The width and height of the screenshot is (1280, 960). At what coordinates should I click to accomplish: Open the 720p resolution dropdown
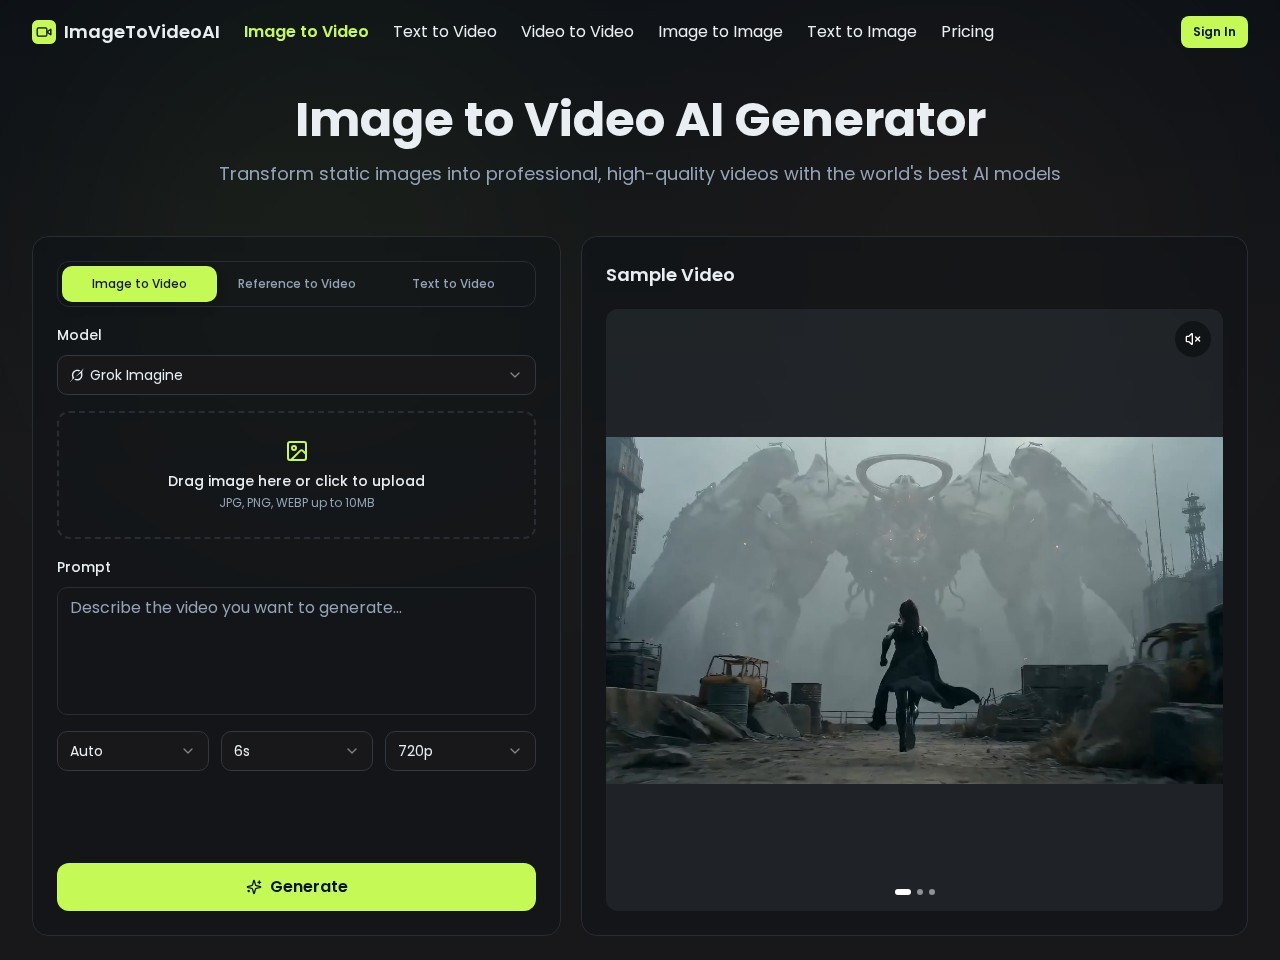pos(460,751)
